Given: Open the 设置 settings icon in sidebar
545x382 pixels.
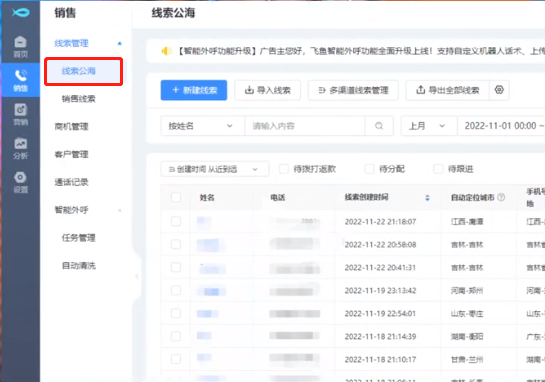Looking at the screenshot, I should pos(21,182).
